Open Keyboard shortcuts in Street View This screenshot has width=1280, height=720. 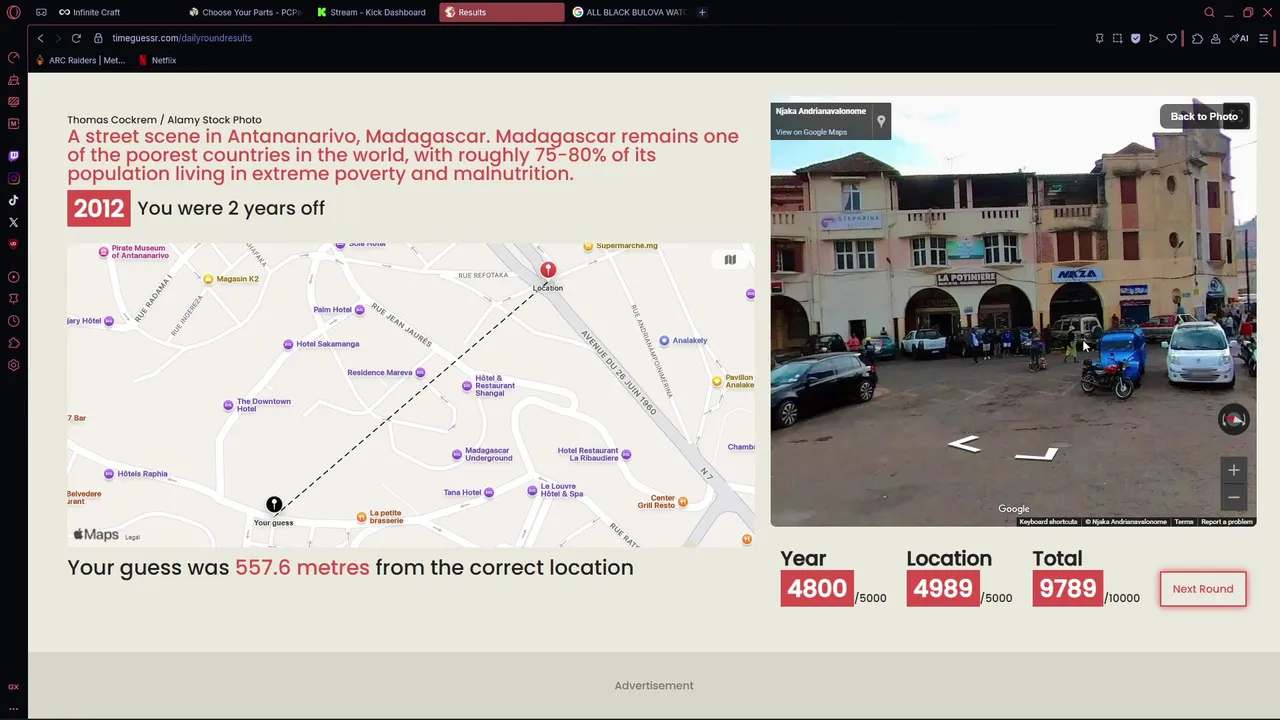pos(1049,522)
